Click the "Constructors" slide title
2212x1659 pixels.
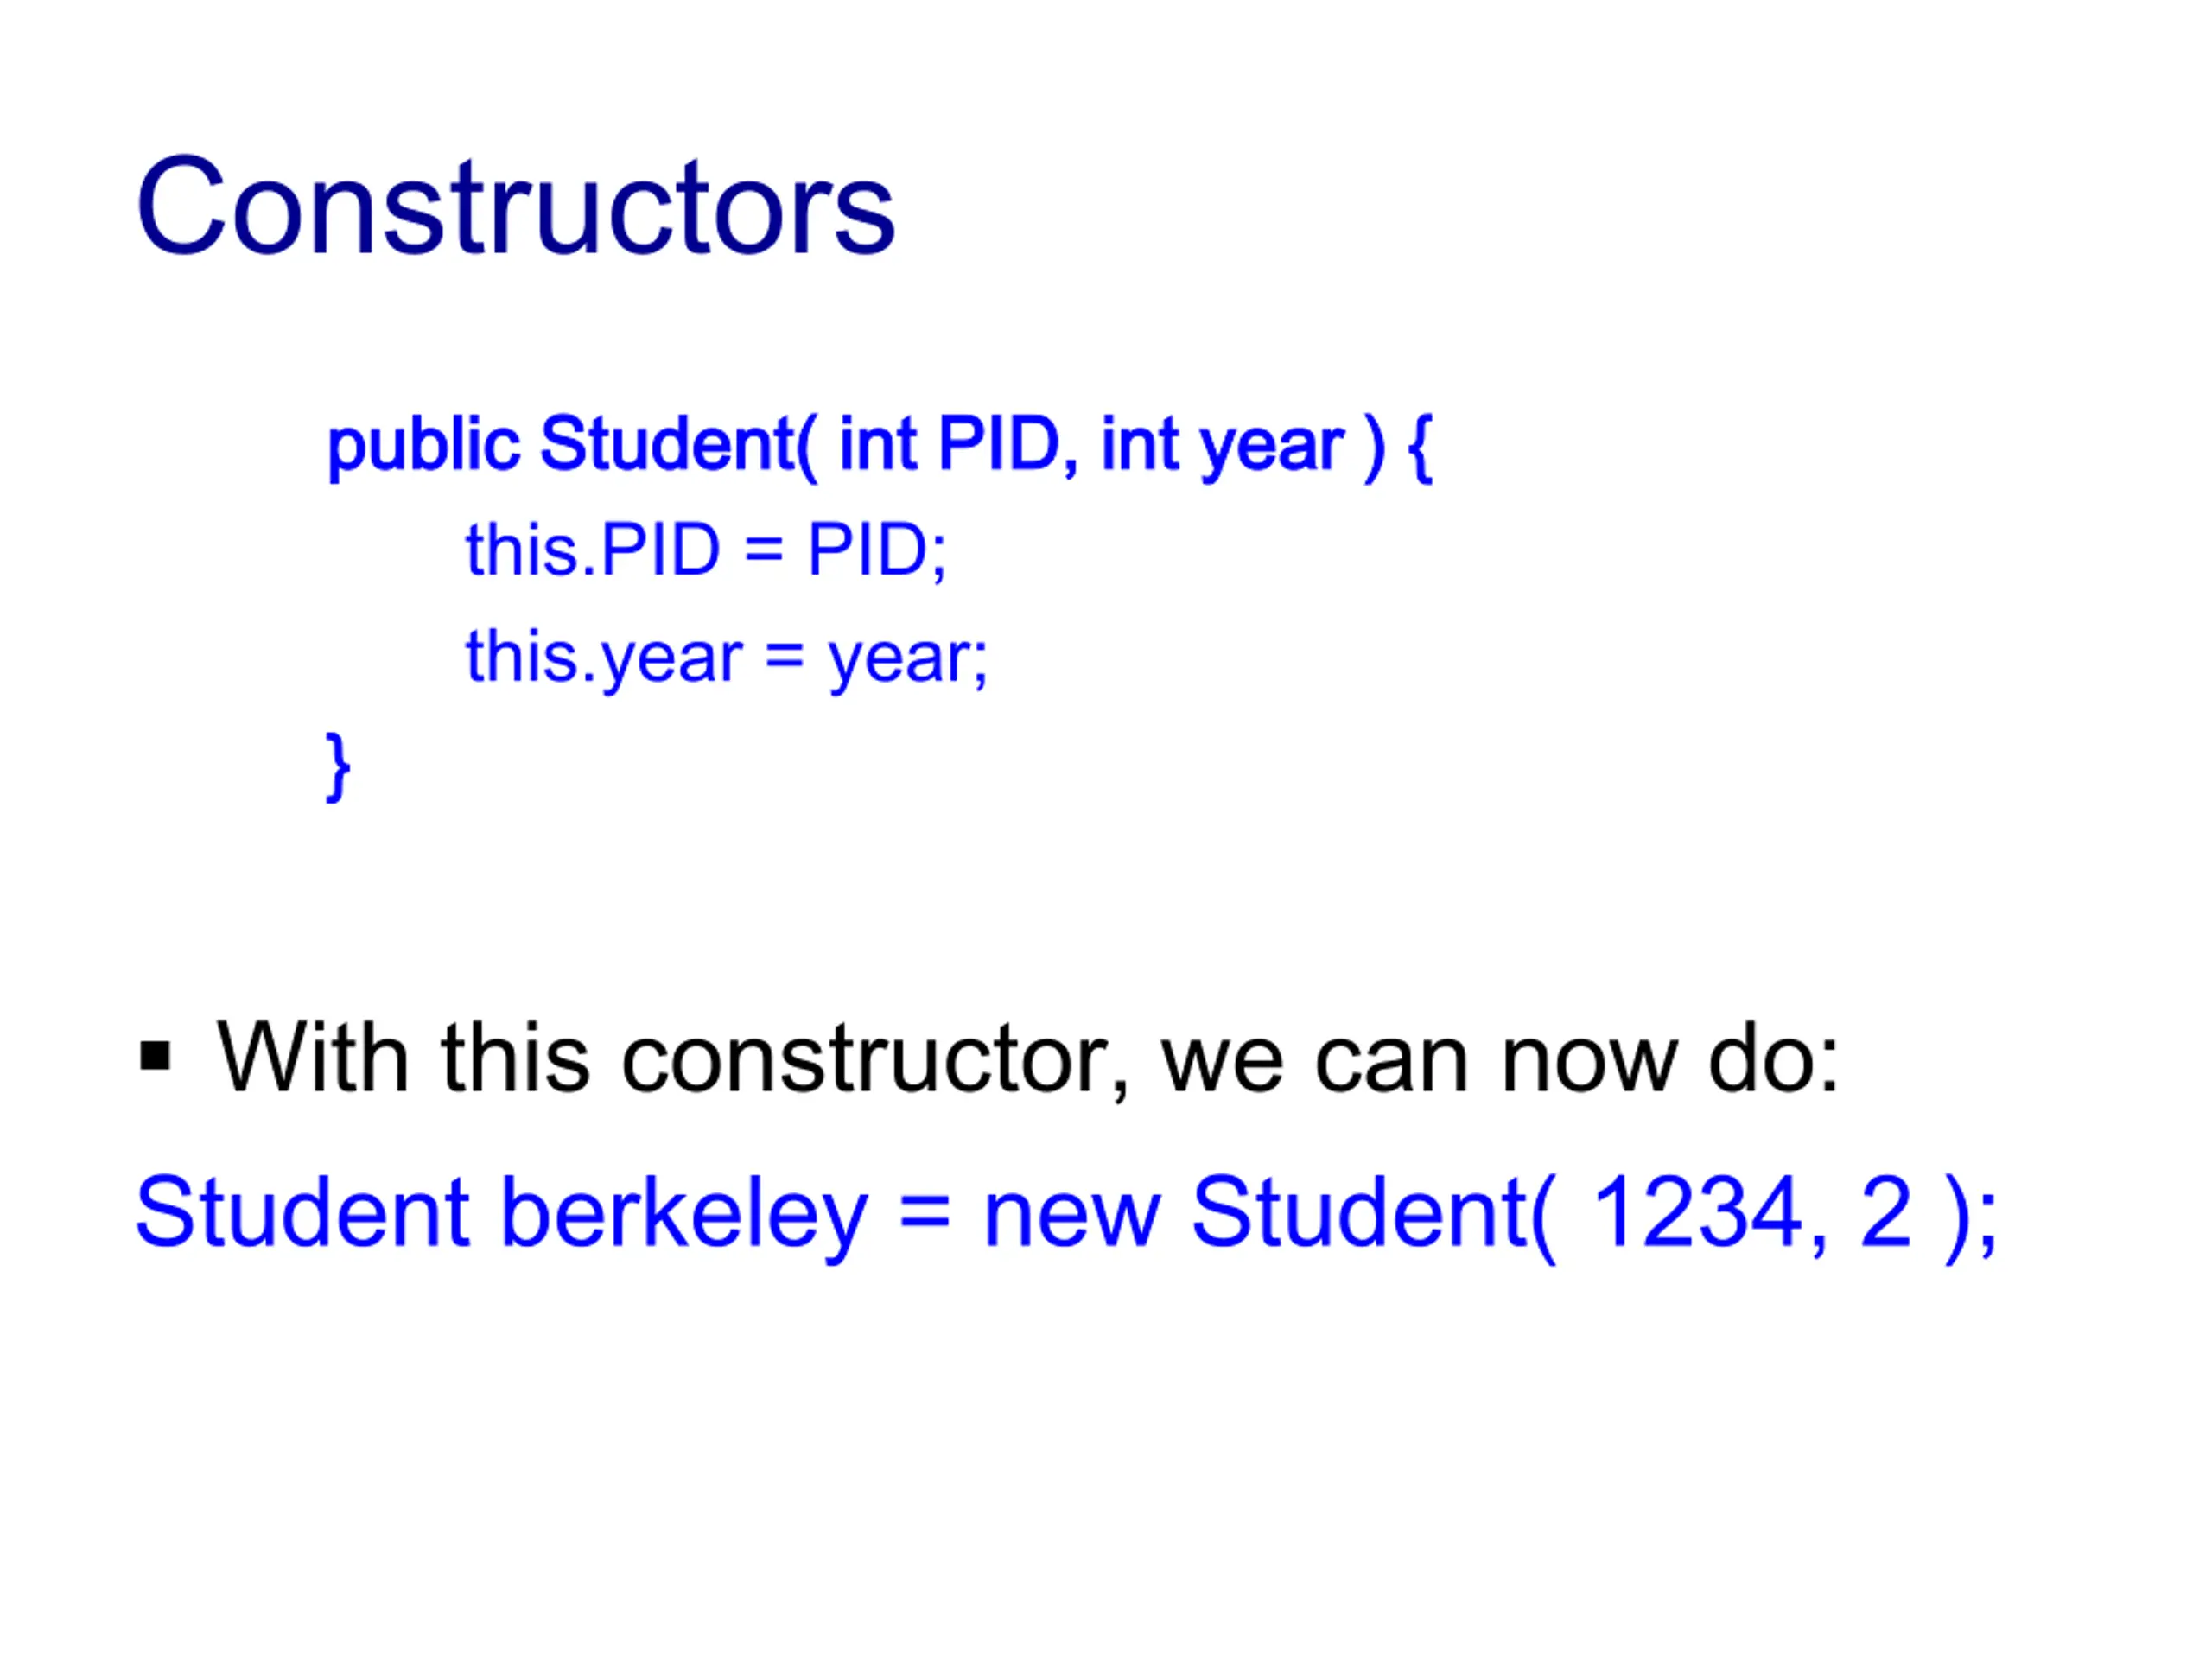[x=515, y=207]
